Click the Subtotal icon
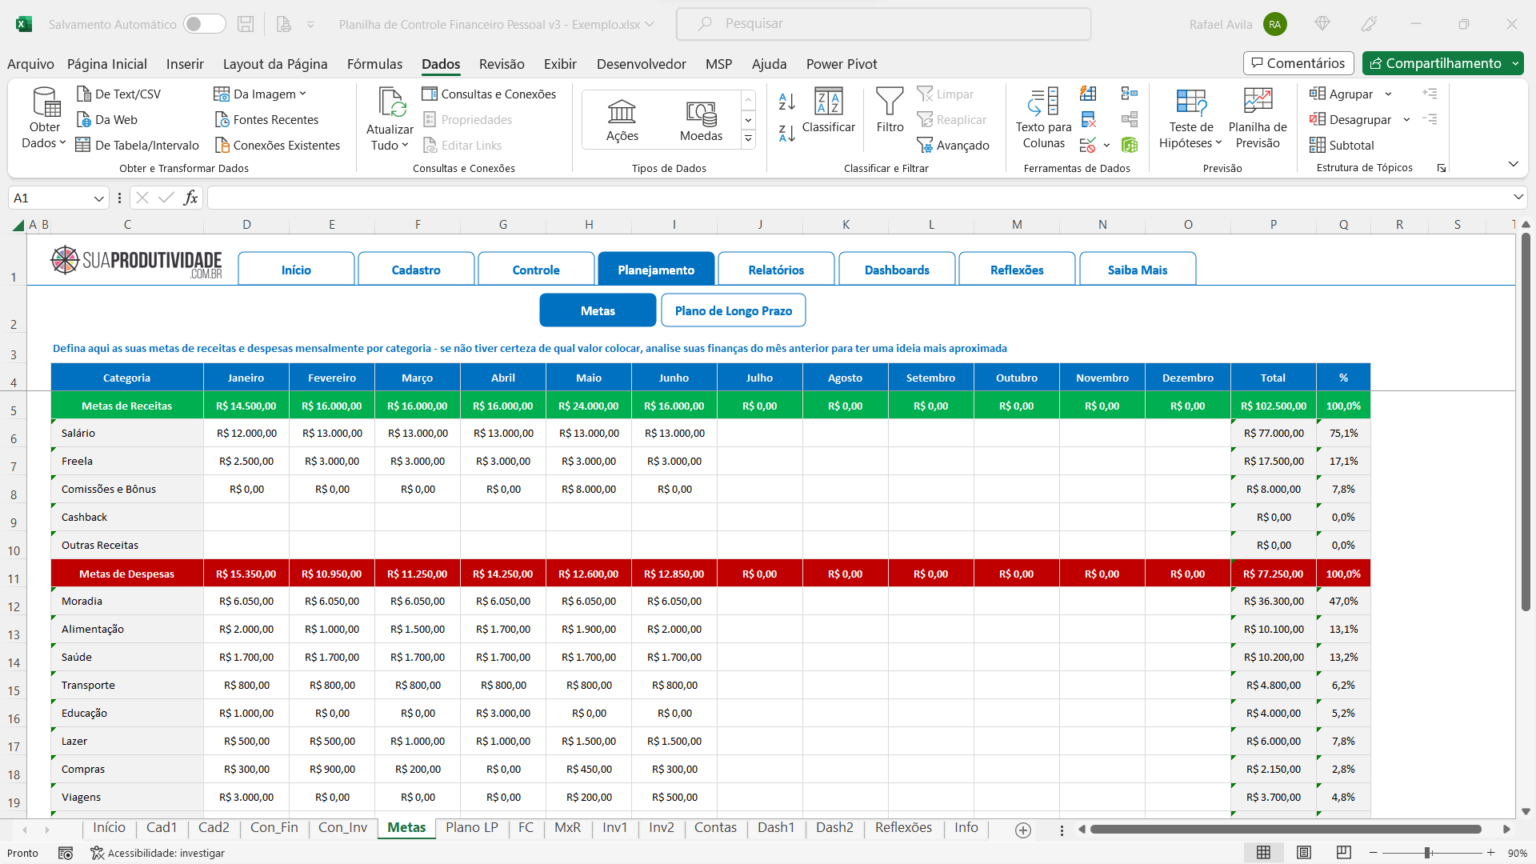 click(1318, 145)
